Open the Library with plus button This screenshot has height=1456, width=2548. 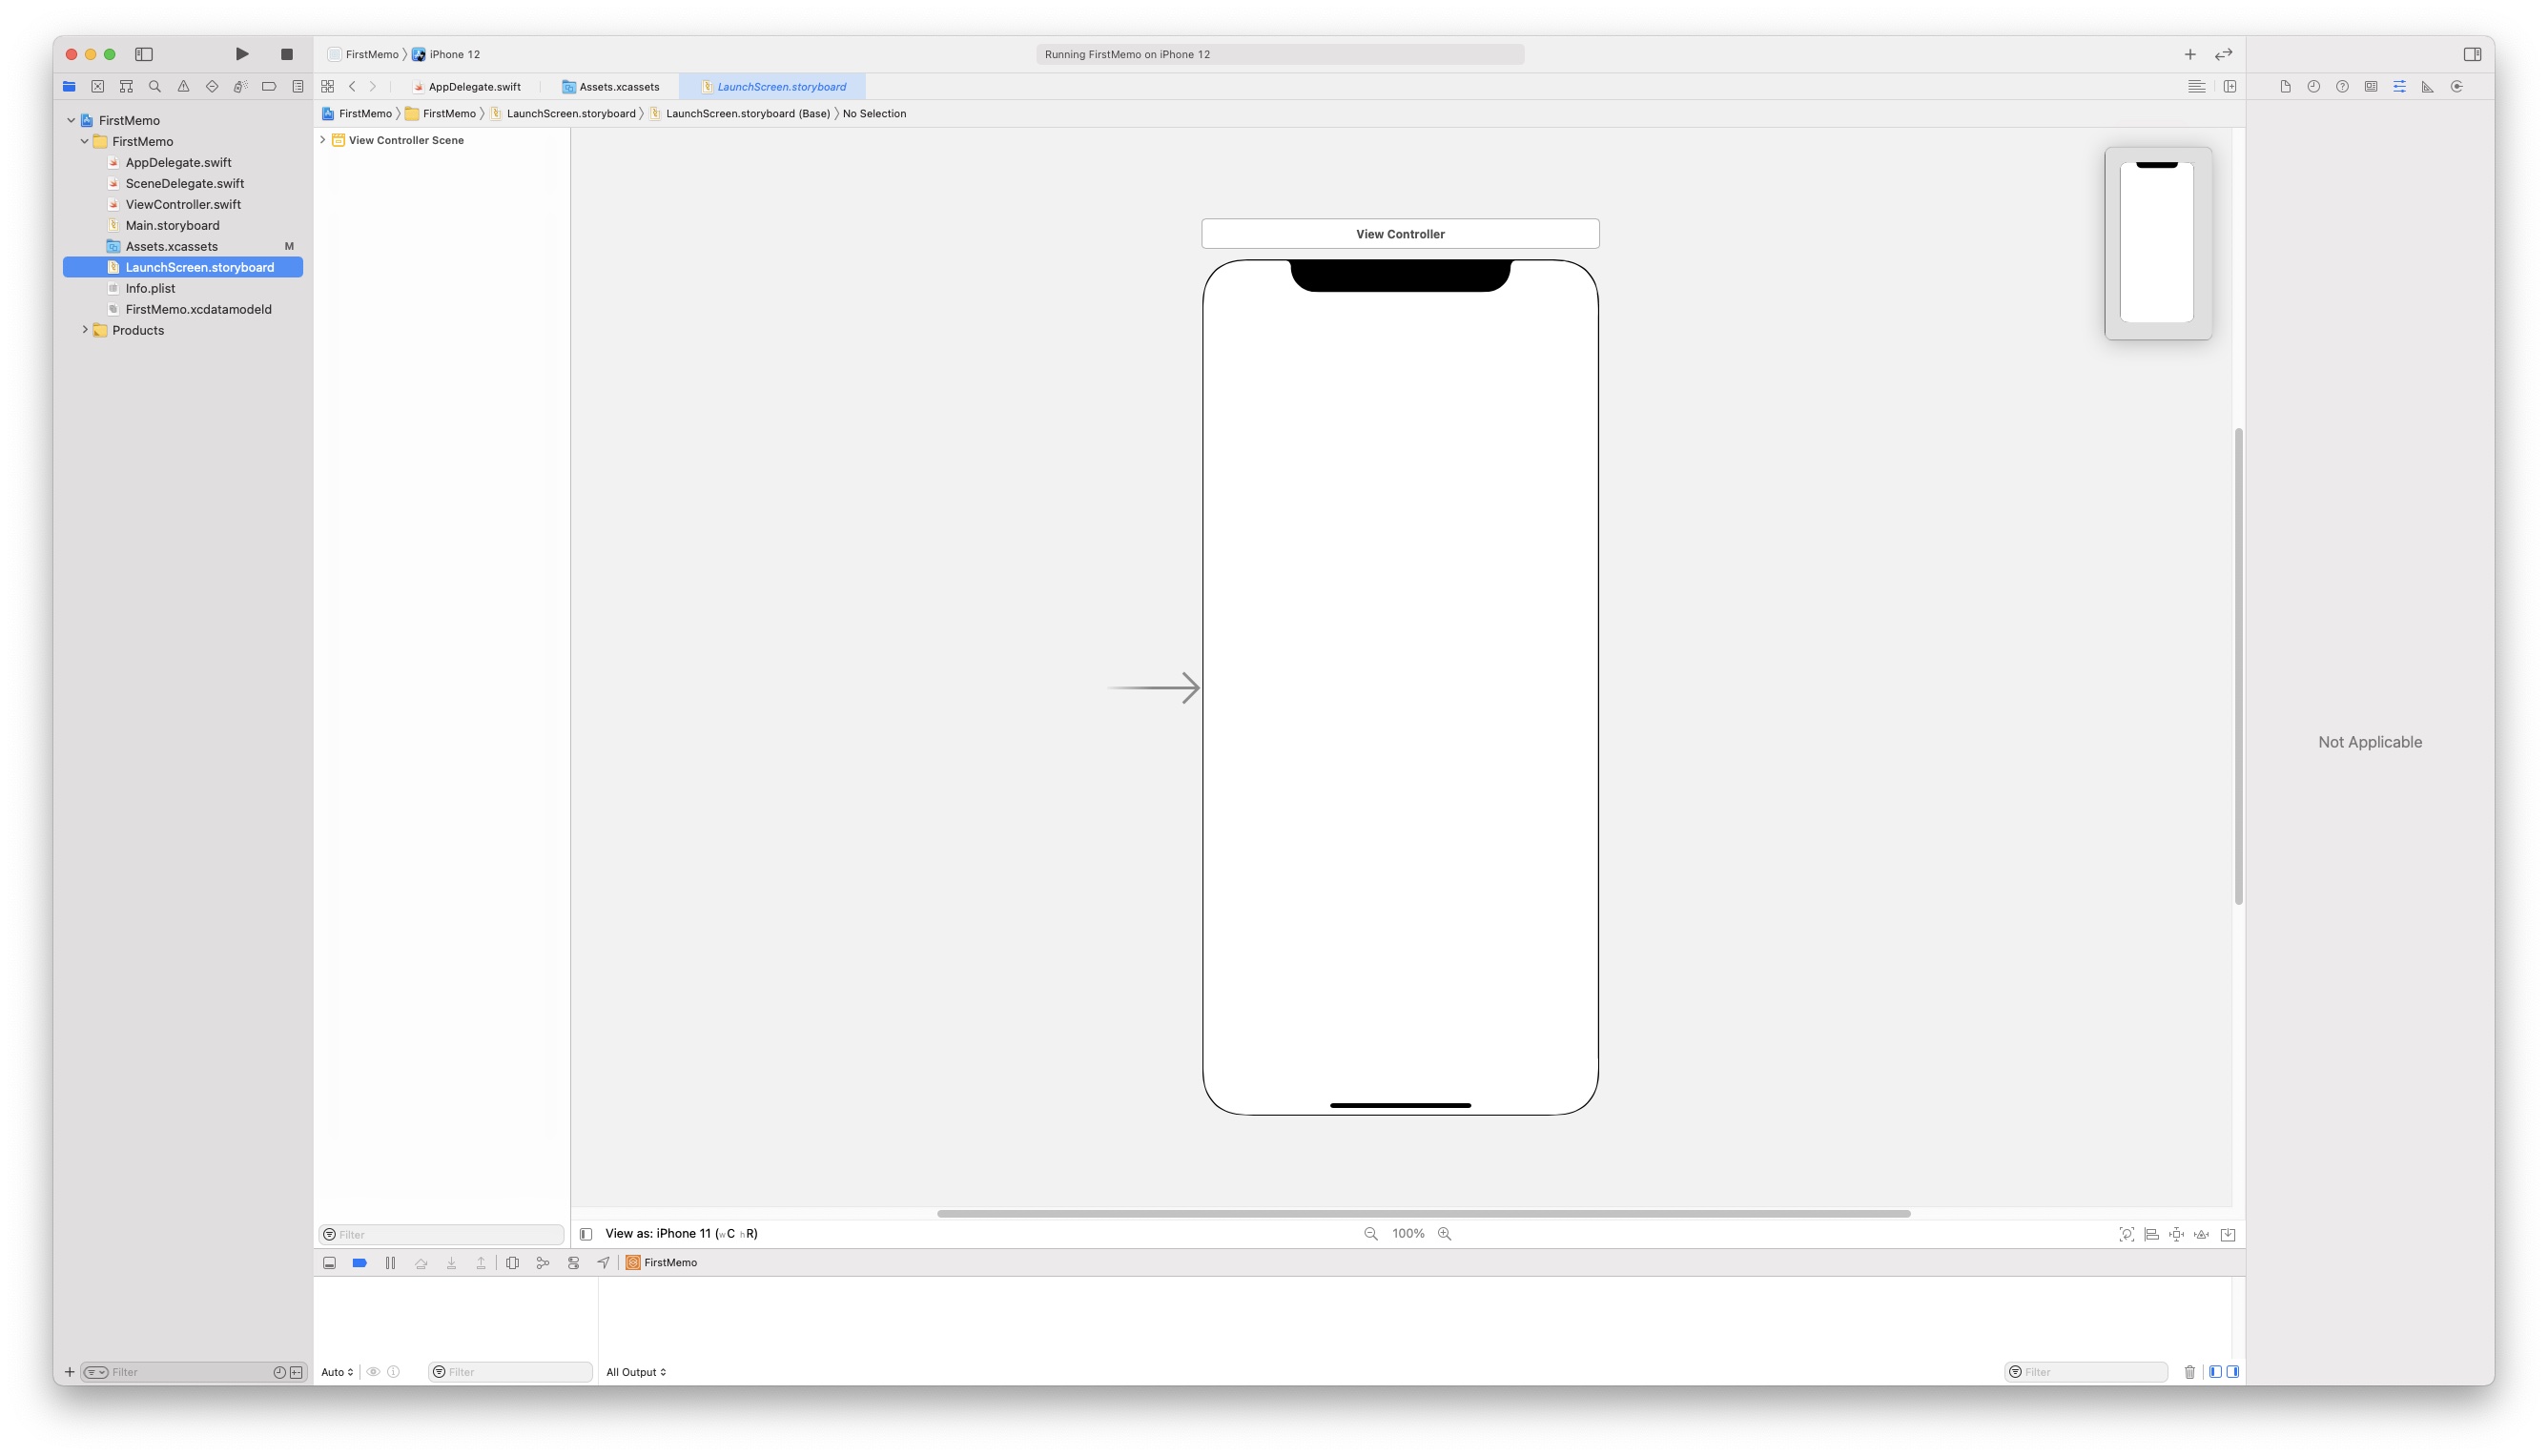click(x=2189, y=54)
